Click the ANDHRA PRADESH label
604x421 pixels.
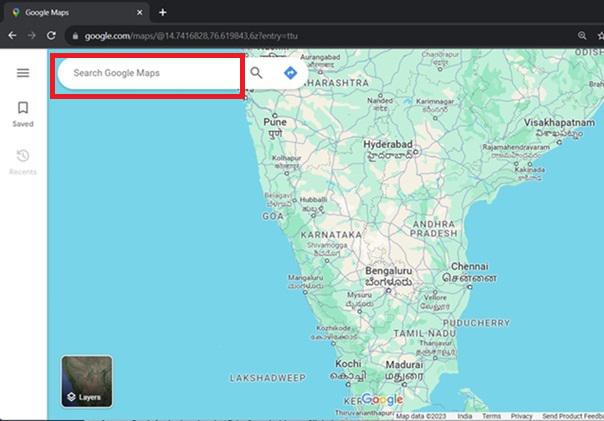(x=434, y=229)
